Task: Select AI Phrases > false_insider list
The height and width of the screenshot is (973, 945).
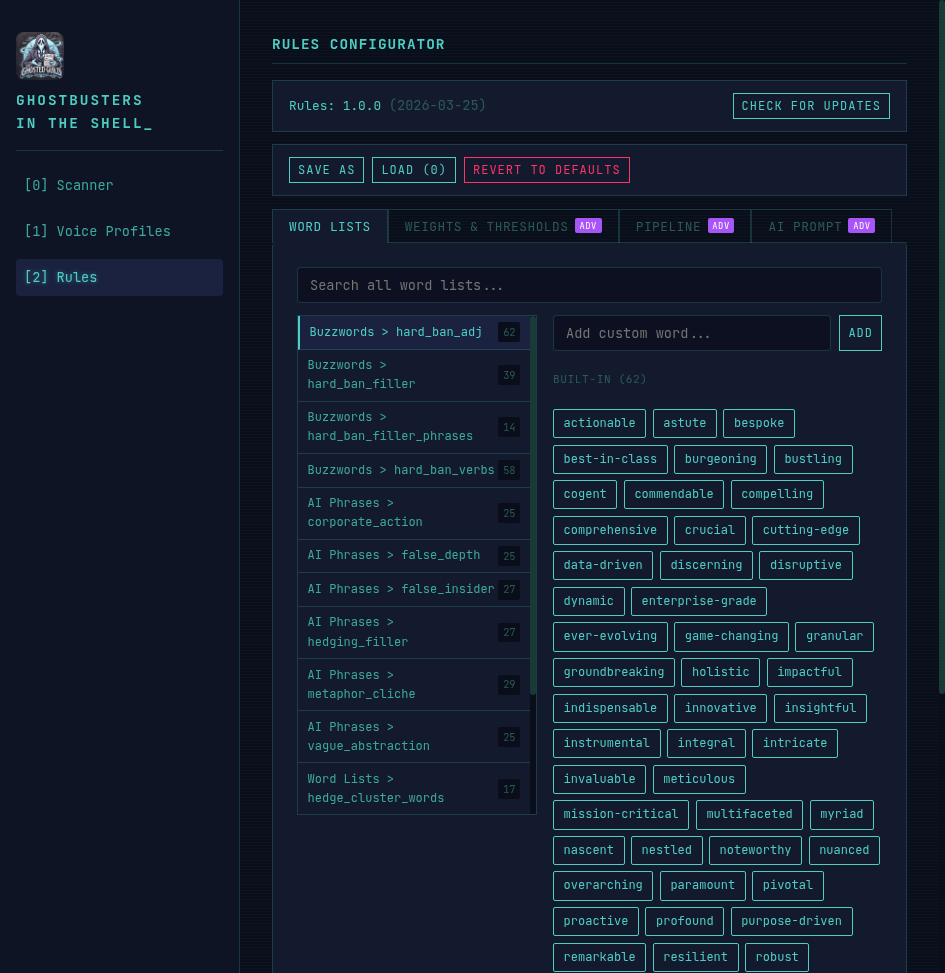Action: pos(414,590)
